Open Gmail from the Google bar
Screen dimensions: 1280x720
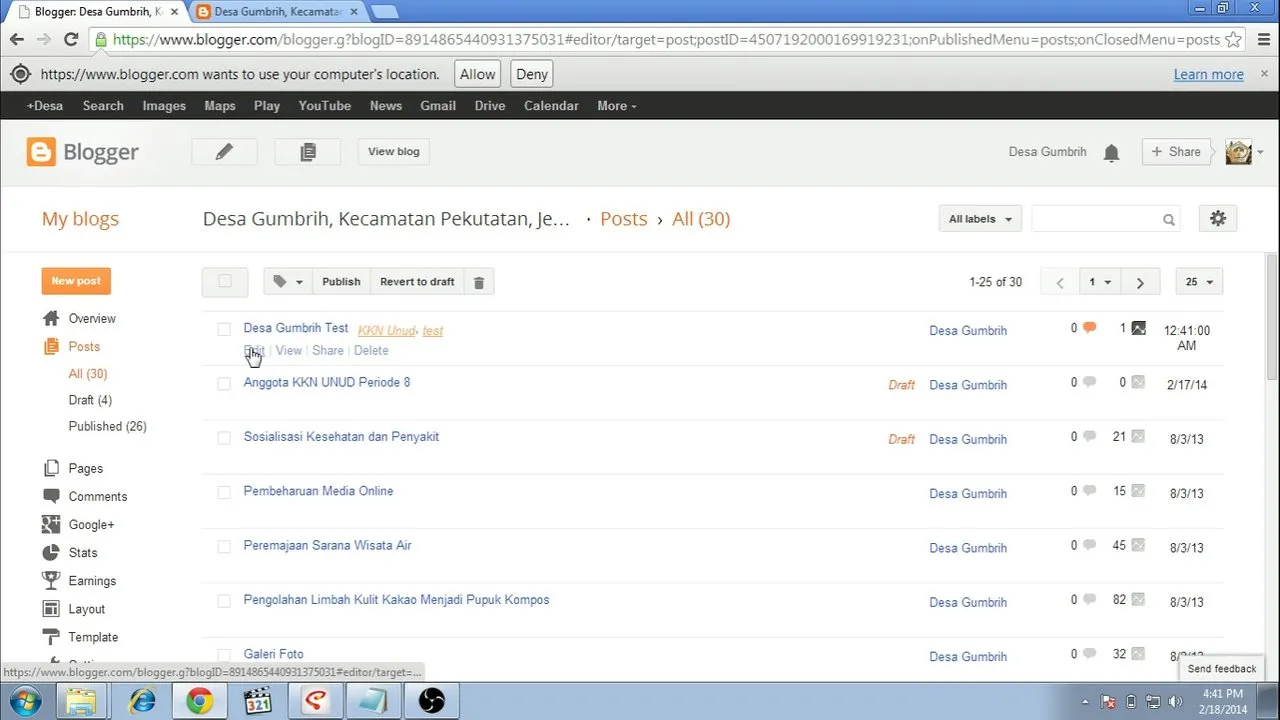tap(438, 106)
